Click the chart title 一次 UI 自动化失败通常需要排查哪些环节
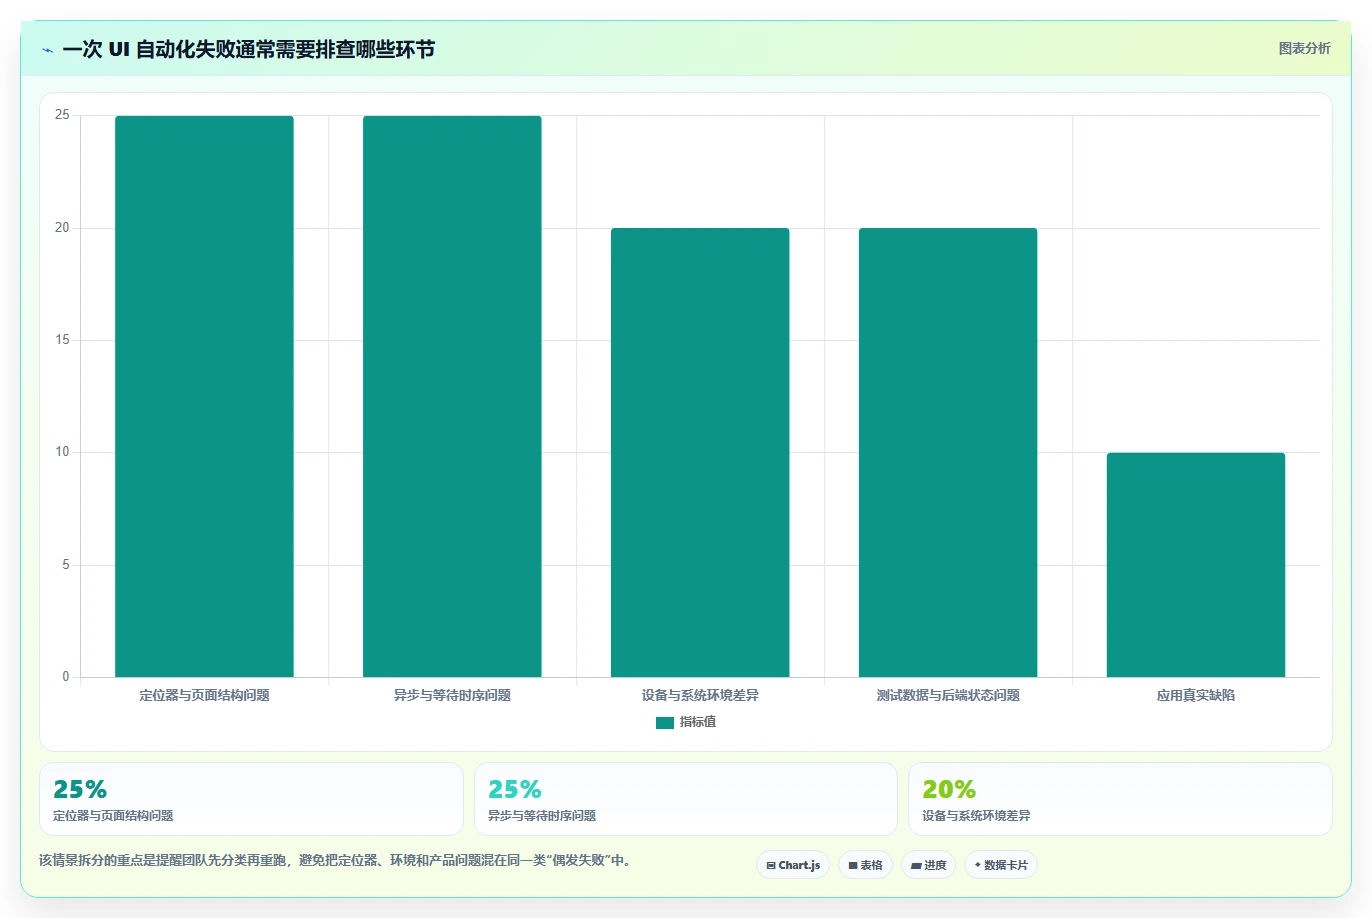Viewport: 1372px width, 918px height. pos(249,49)
